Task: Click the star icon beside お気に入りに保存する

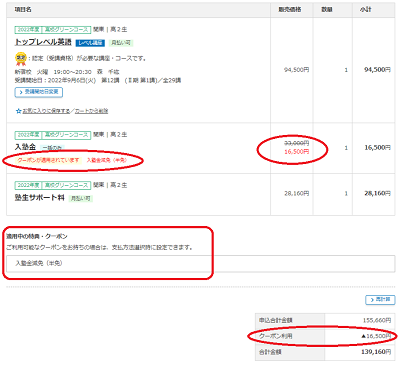Action: coord(19,111)
